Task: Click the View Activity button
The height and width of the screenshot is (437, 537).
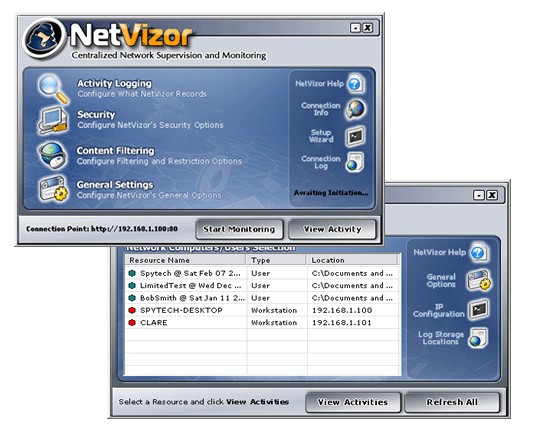Action: coord(332,229)
